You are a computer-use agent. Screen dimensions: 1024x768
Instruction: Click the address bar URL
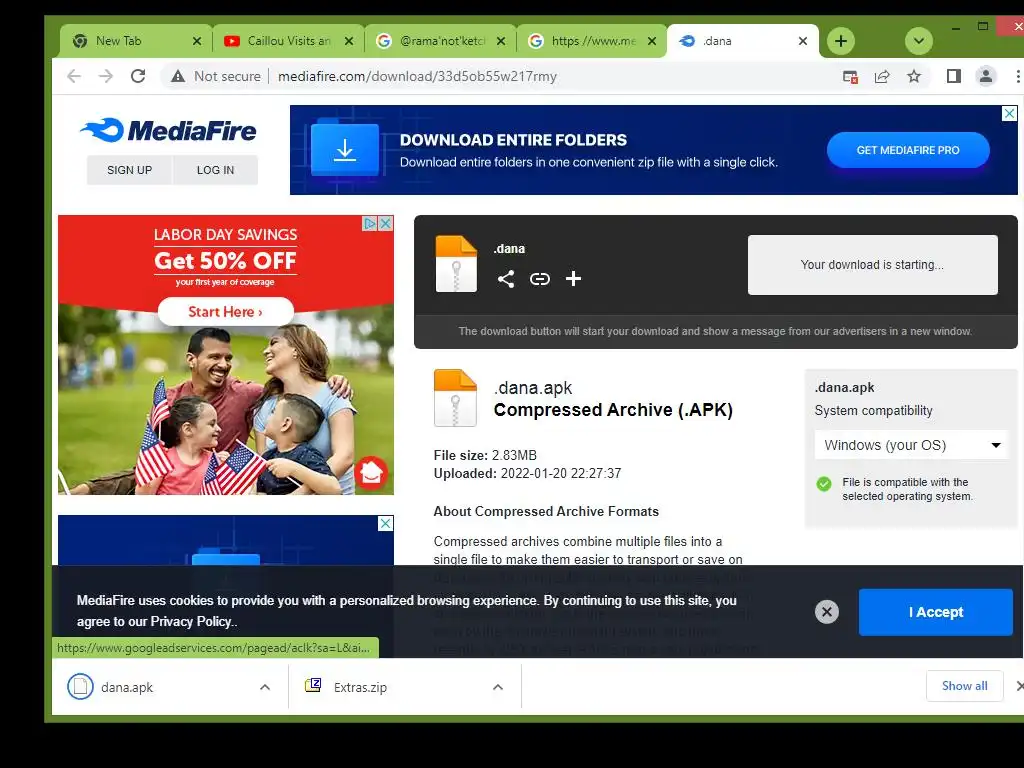[x=417, y=76]
